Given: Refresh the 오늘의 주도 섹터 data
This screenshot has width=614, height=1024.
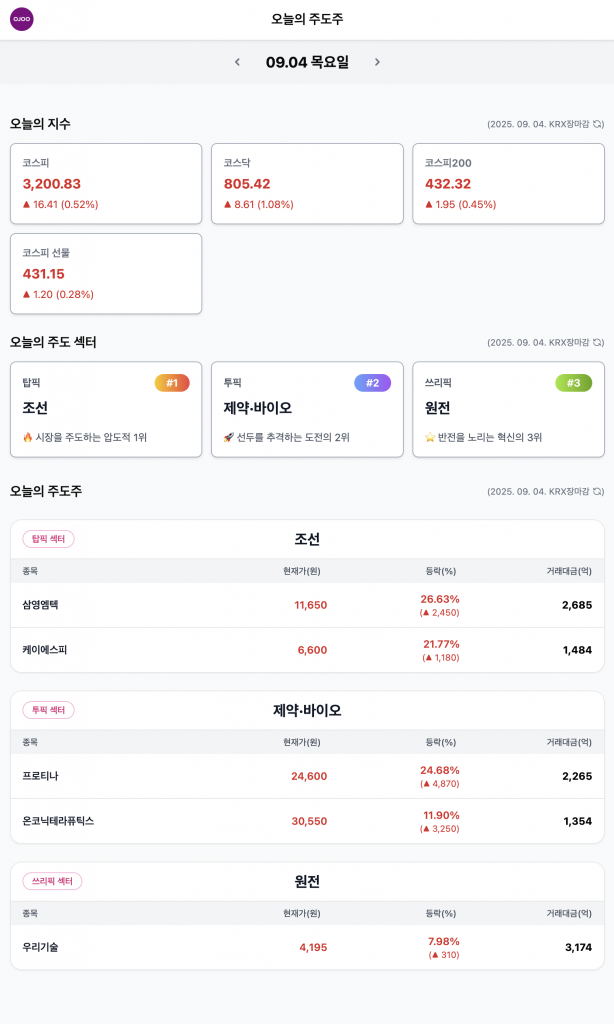Looking at the screenshot, I should coord(598,342).
